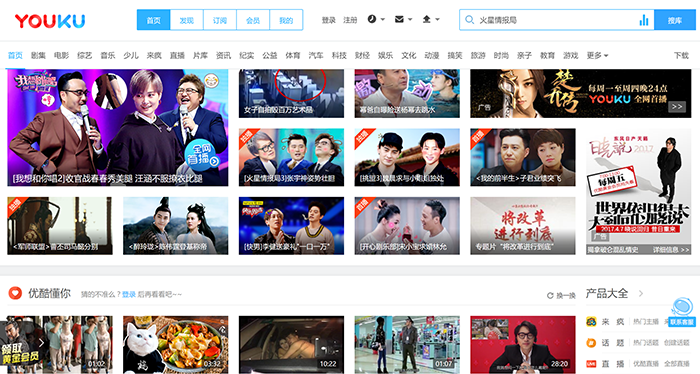Open the upload icon menu
This screenshot has width=700, height=374.
pyautogui.click(x=427, y=19)
